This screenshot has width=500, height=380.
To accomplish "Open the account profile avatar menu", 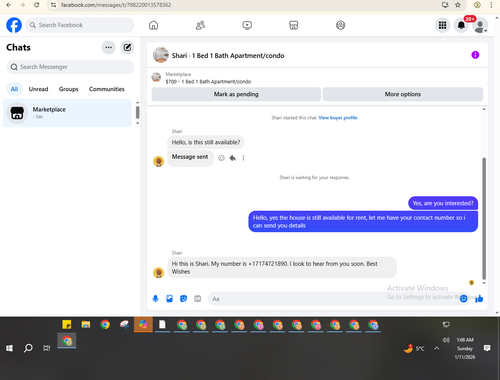I will tap(480, 26).
